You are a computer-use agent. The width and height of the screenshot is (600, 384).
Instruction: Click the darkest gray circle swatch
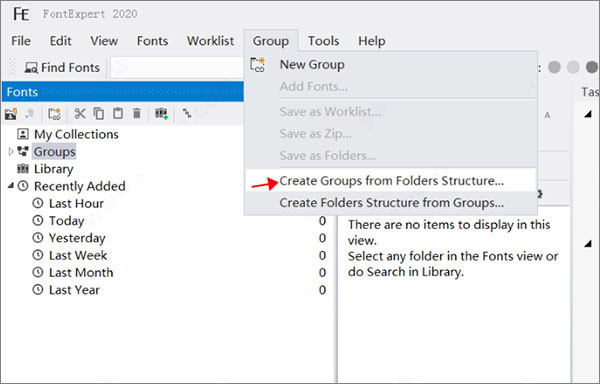coord(592,67)
